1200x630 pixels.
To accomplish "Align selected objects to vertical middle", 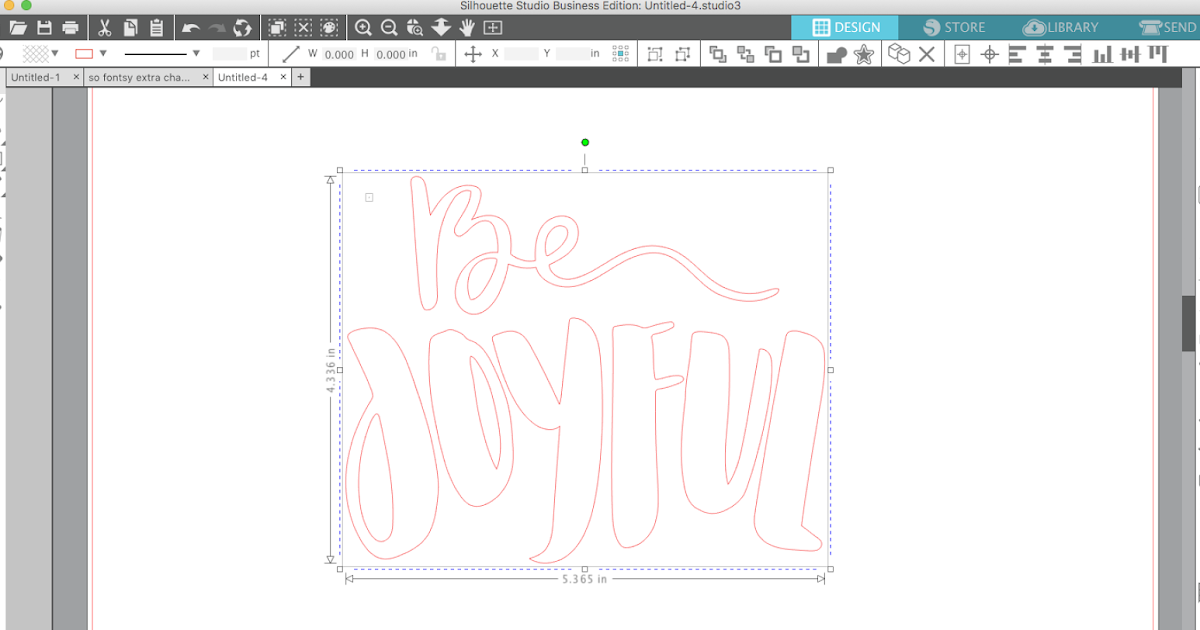I will point(1130,54).
